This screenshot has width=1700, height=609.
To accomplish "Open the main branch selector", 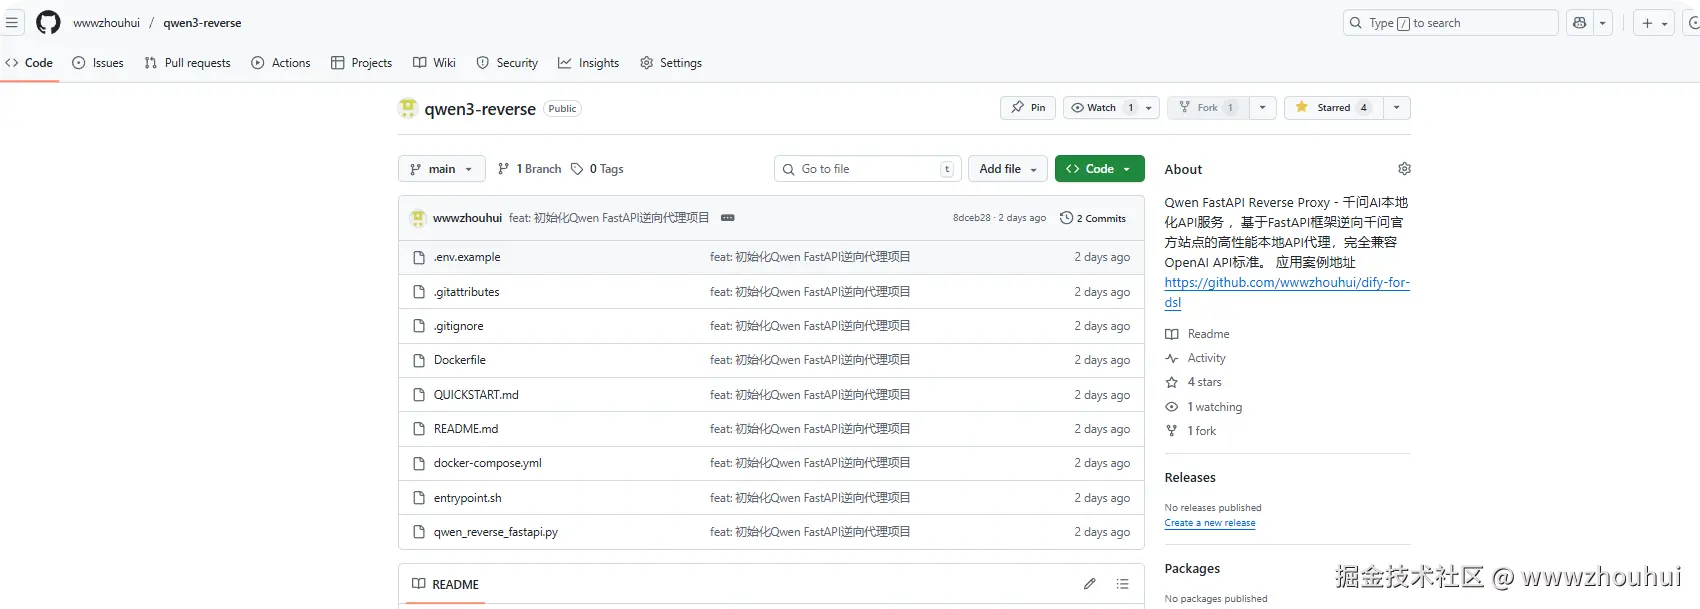I will click(x=441, y=169).
